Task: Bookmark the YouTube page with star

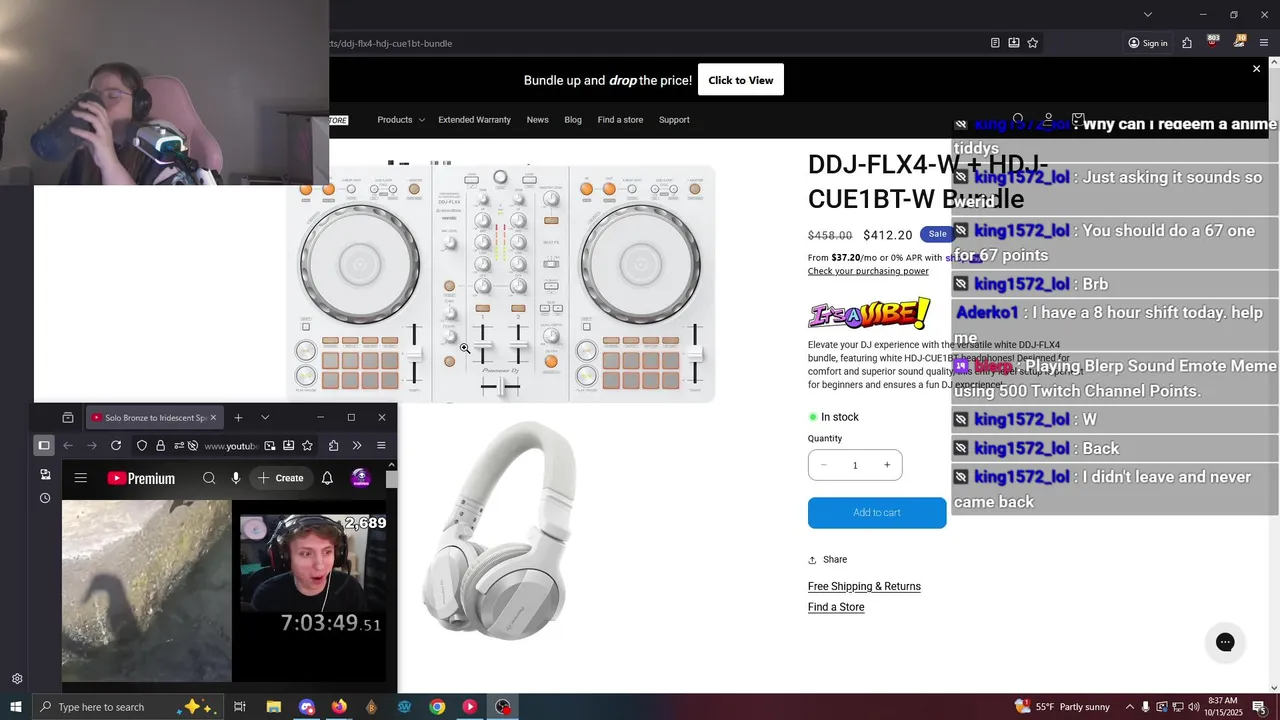Action: (308, 446)
